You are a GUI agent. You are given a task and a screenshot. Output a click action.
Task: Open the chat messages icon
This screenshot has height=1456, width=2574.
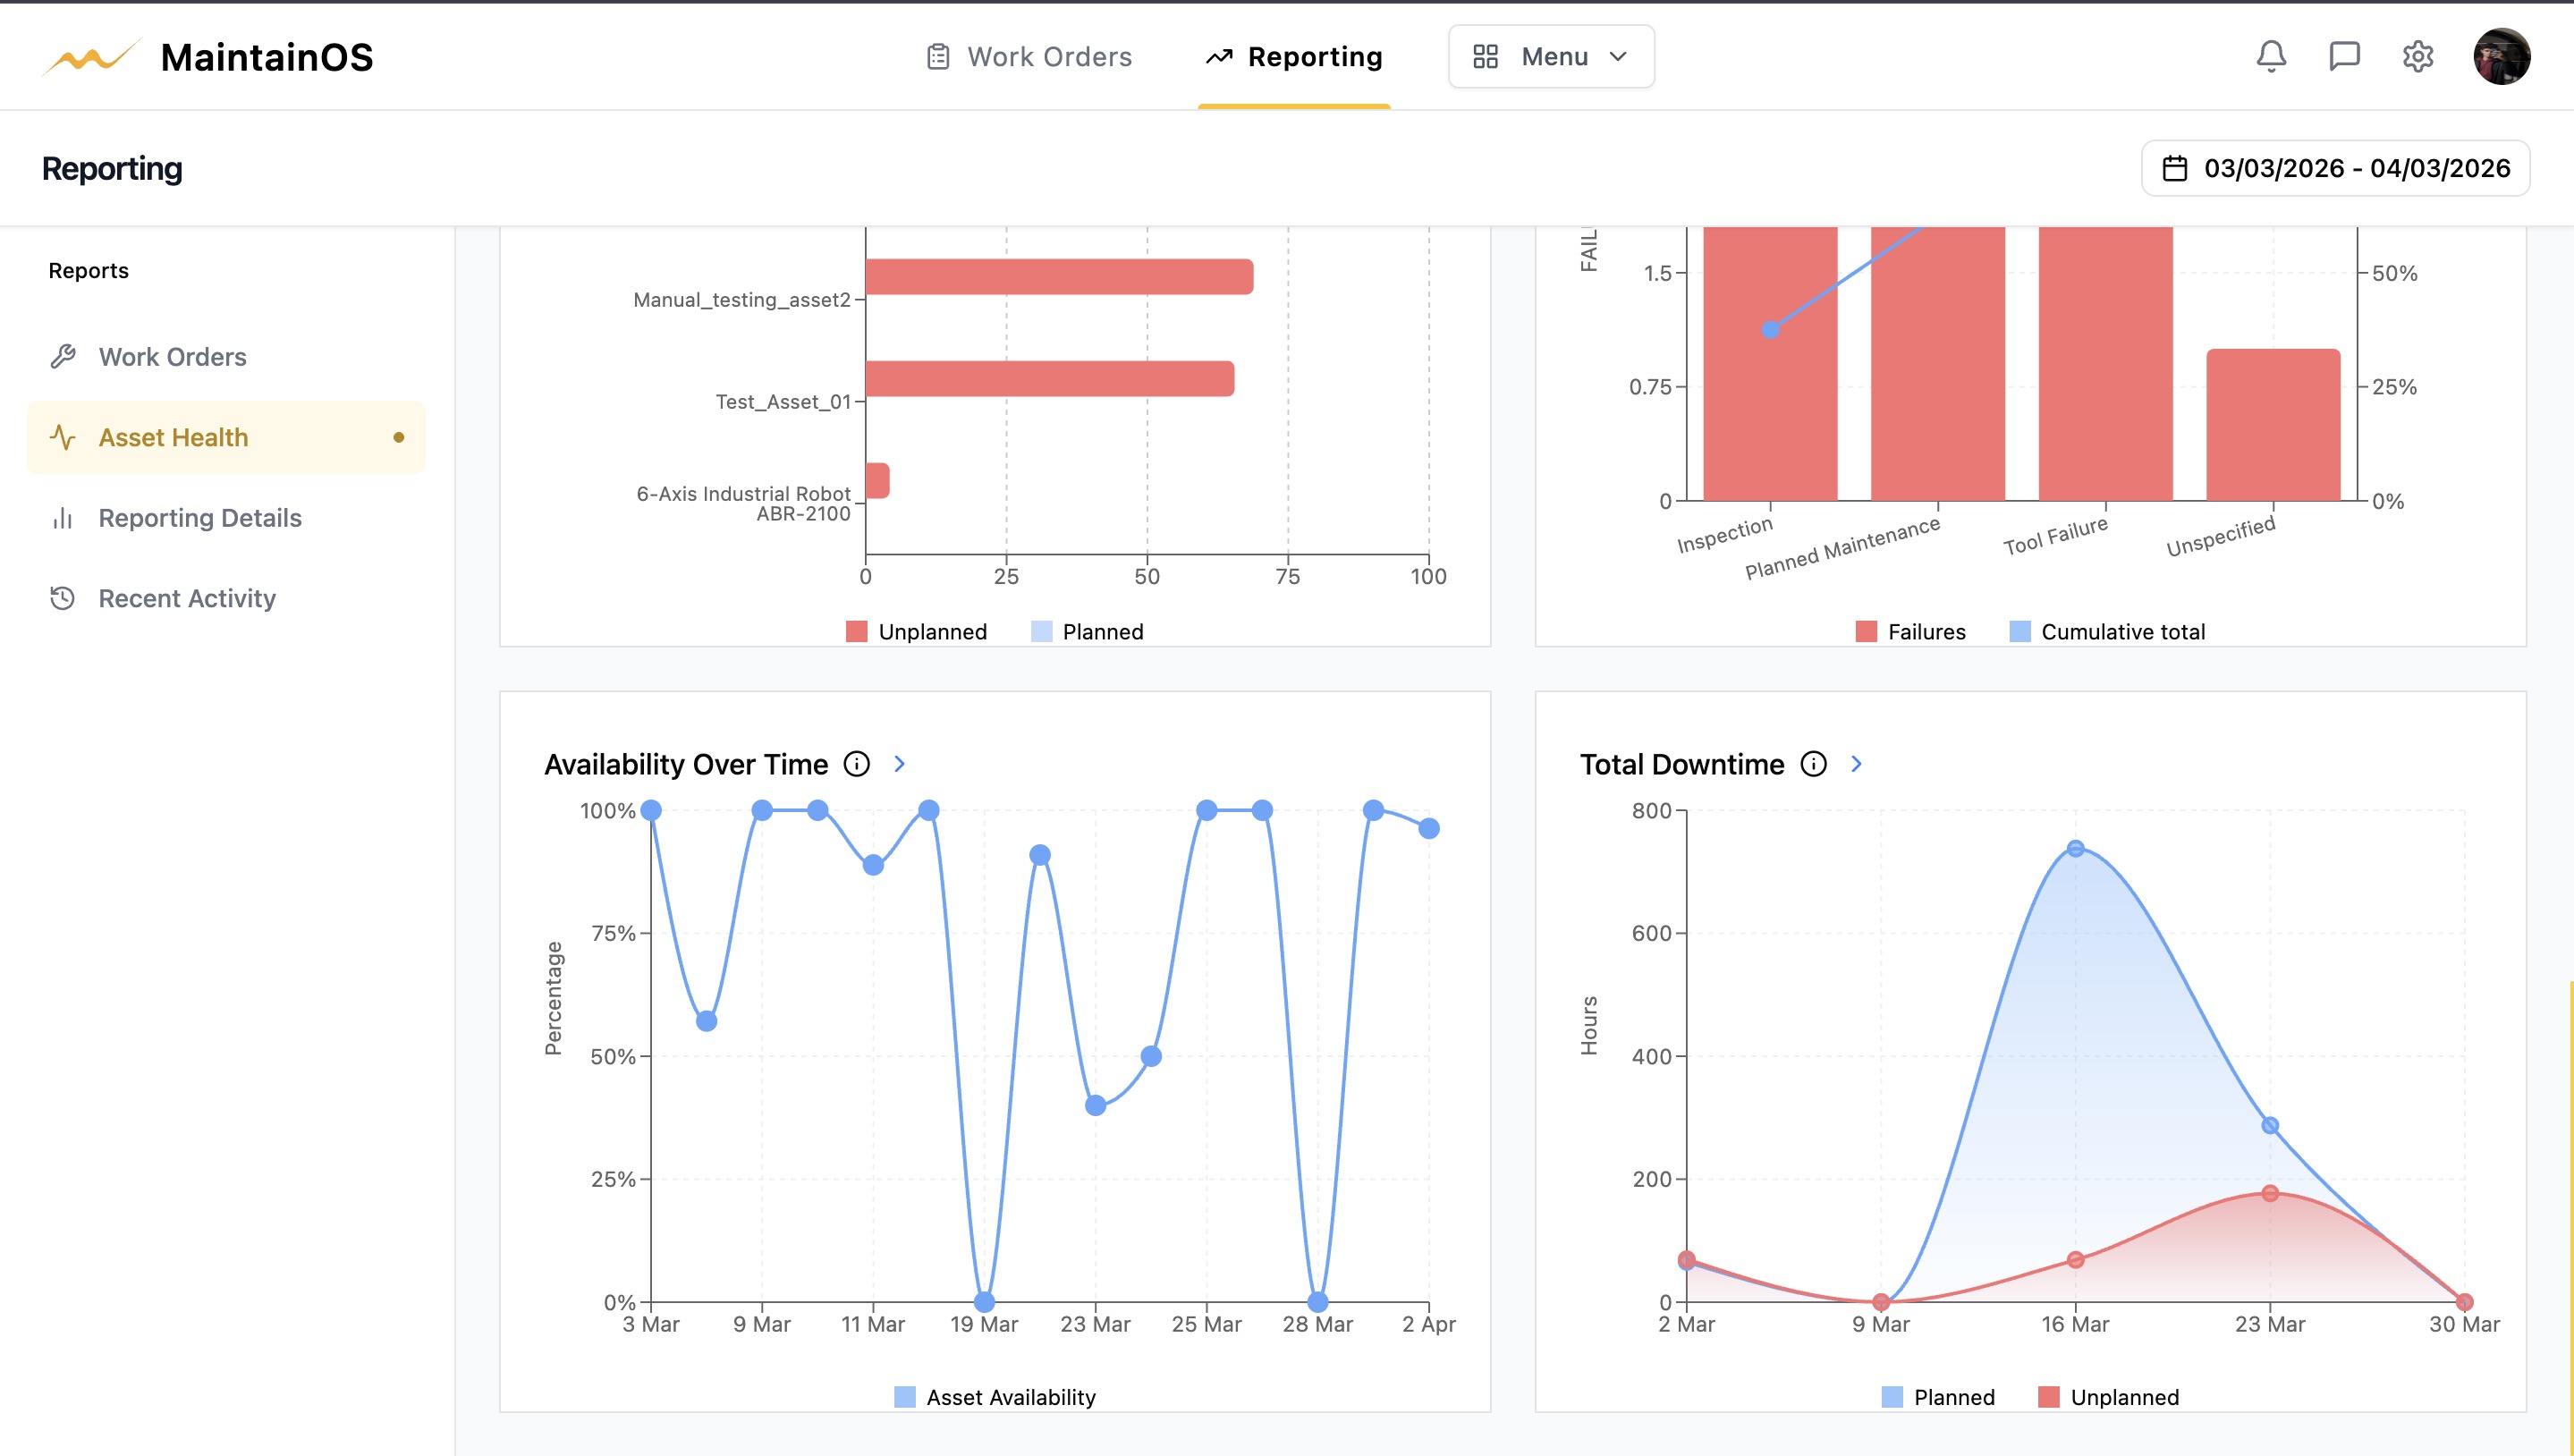tap(2345, 57)
